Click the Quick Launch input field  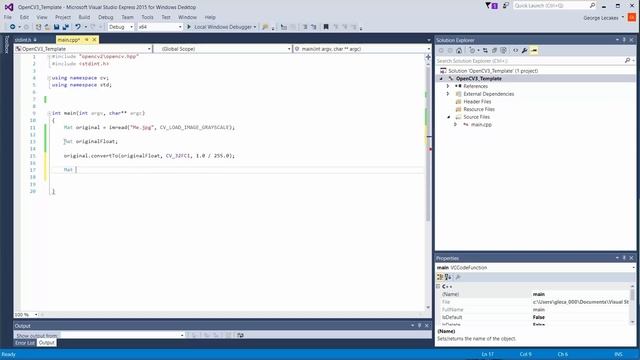[550, 6]
